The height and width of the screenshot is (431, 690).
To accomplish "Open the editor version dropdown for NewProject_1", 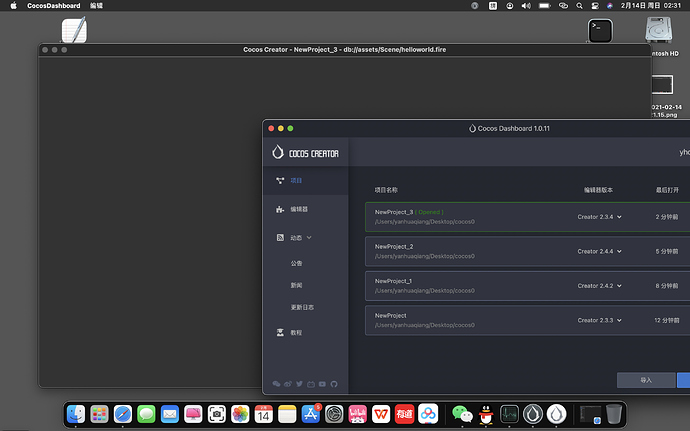I will point(599,286).
